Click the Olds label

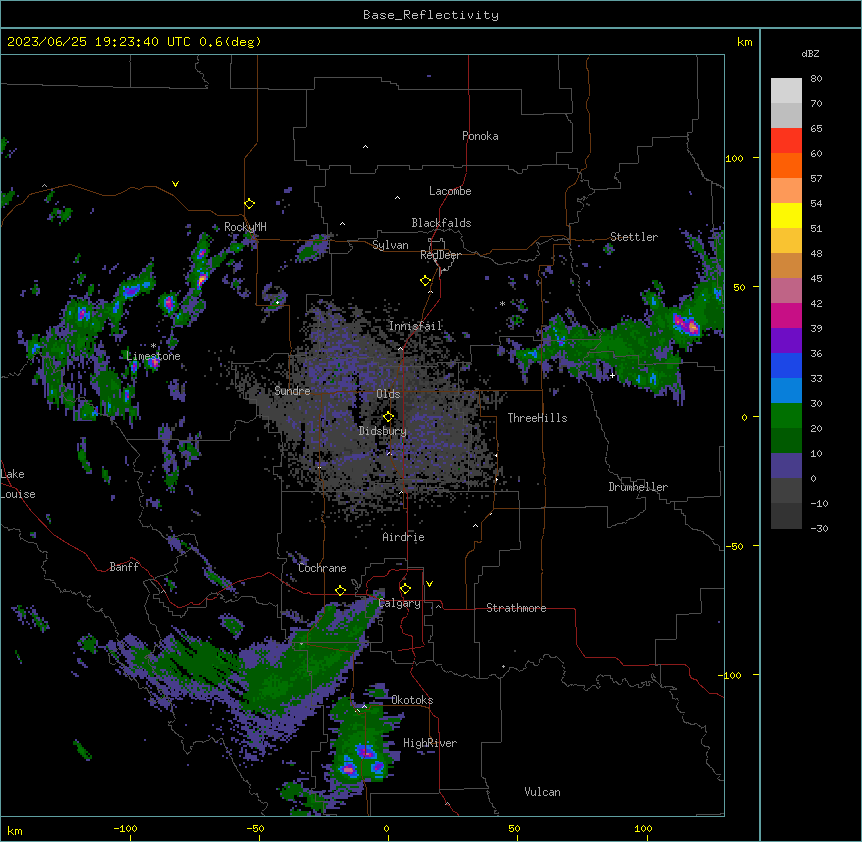pos(388,394)
